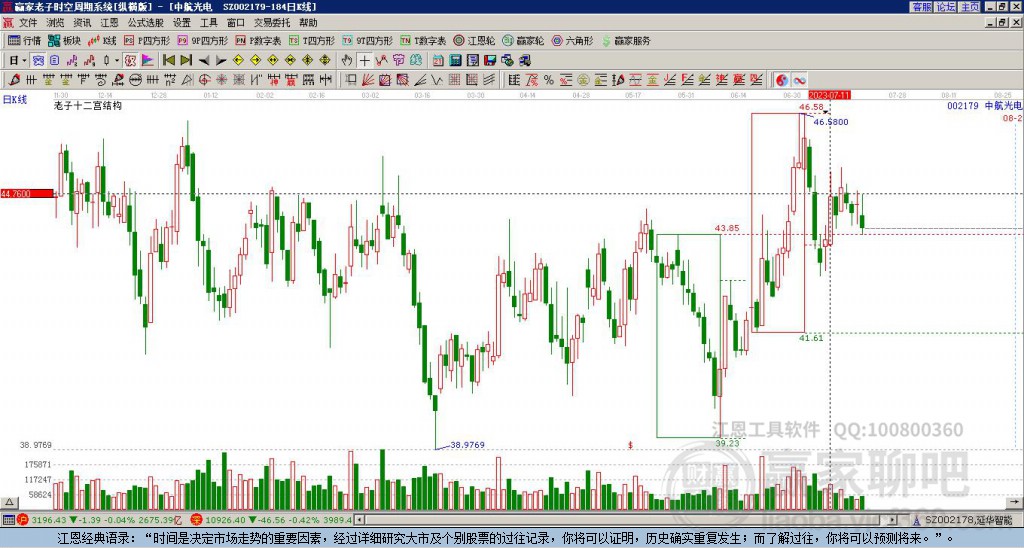The width and height of the screenshot is (1024, 548).
Task: Select the crosshair cursor tool
Action: (x=364, y=61)
